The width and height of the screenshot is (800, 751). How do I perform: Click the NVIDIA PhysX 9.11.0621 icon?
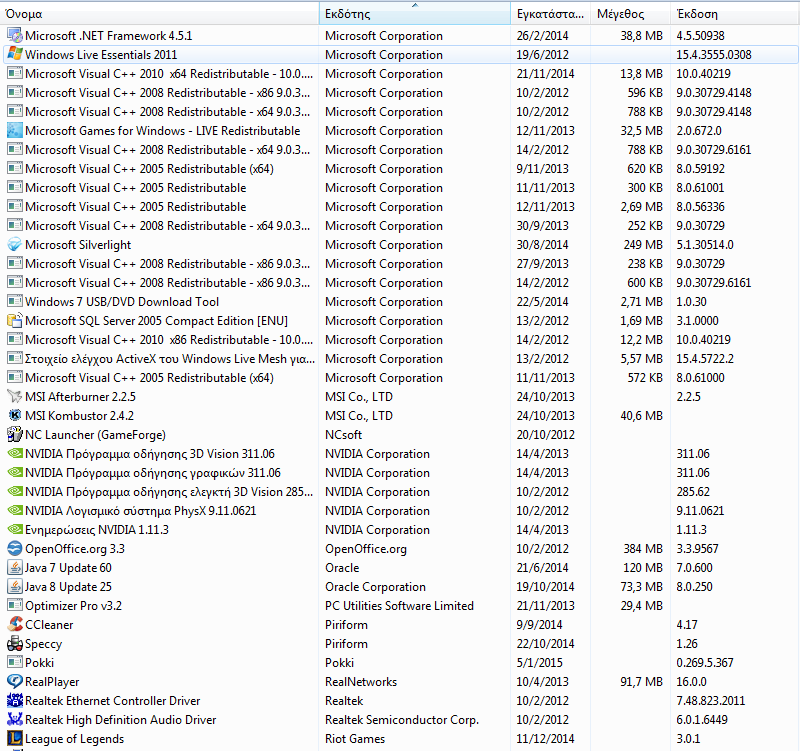pyautogui.click(x=15, y=511)
